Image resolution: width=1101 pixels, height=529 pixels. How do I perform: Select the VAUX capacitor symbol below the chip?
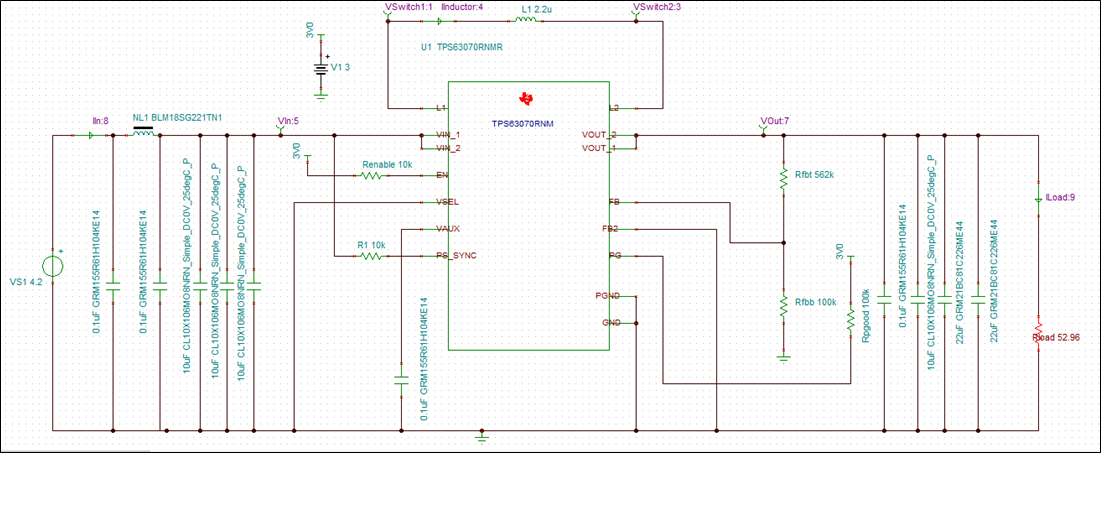(x=401, y=381)
